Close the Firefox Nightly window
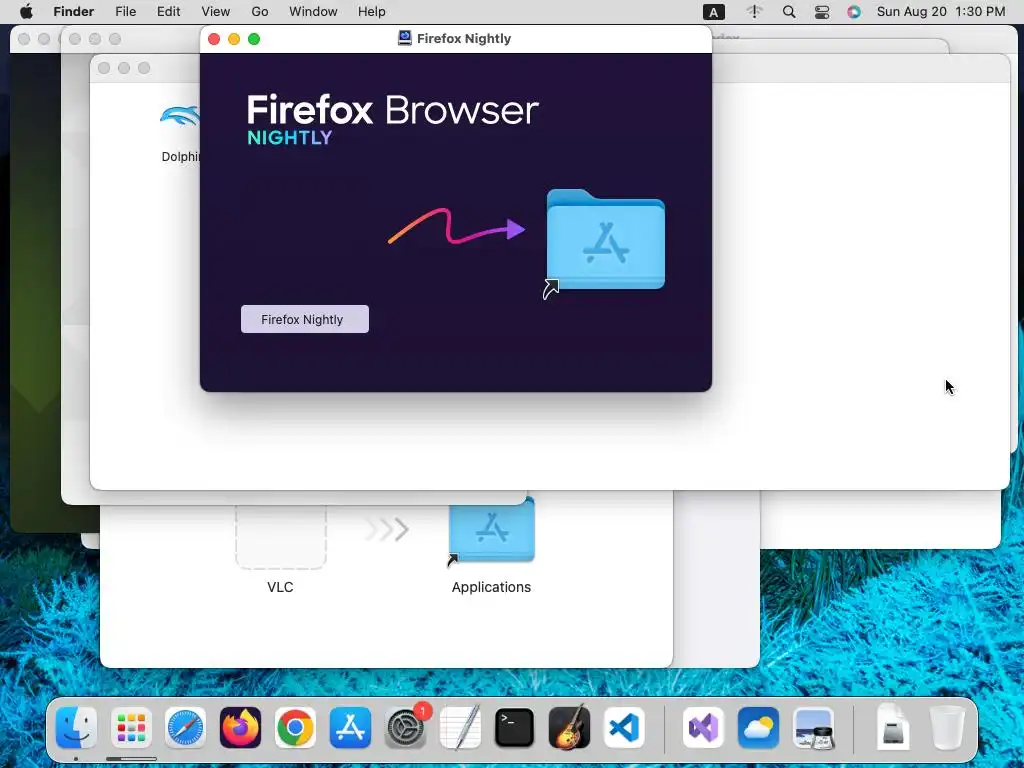 click(214, 39)
